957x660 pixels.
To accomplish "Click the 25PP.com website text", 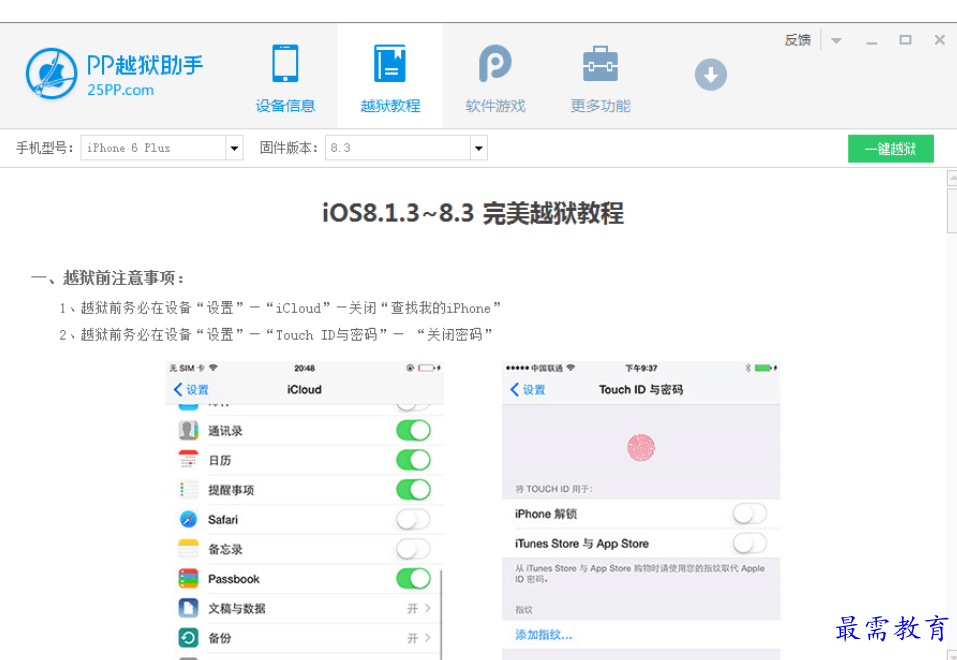I will [120, 90].
